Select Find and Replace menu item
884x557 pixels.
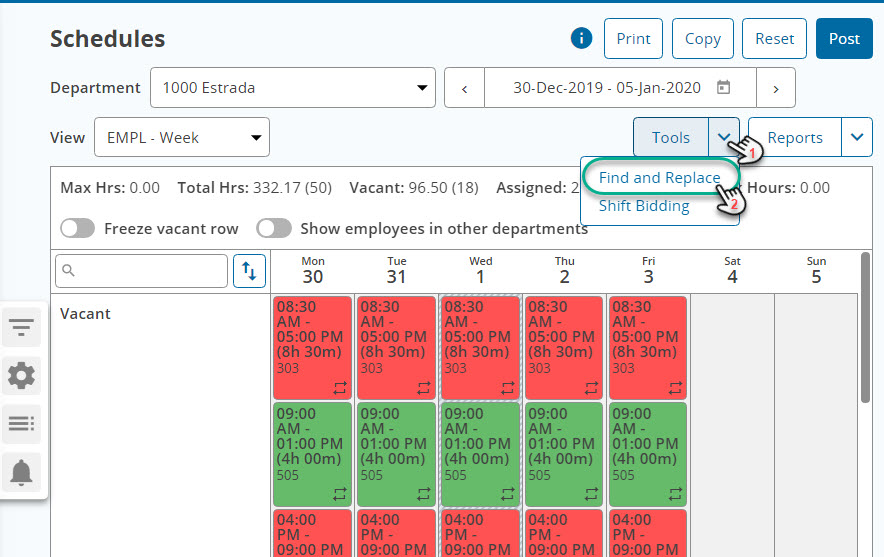[660, 178]
